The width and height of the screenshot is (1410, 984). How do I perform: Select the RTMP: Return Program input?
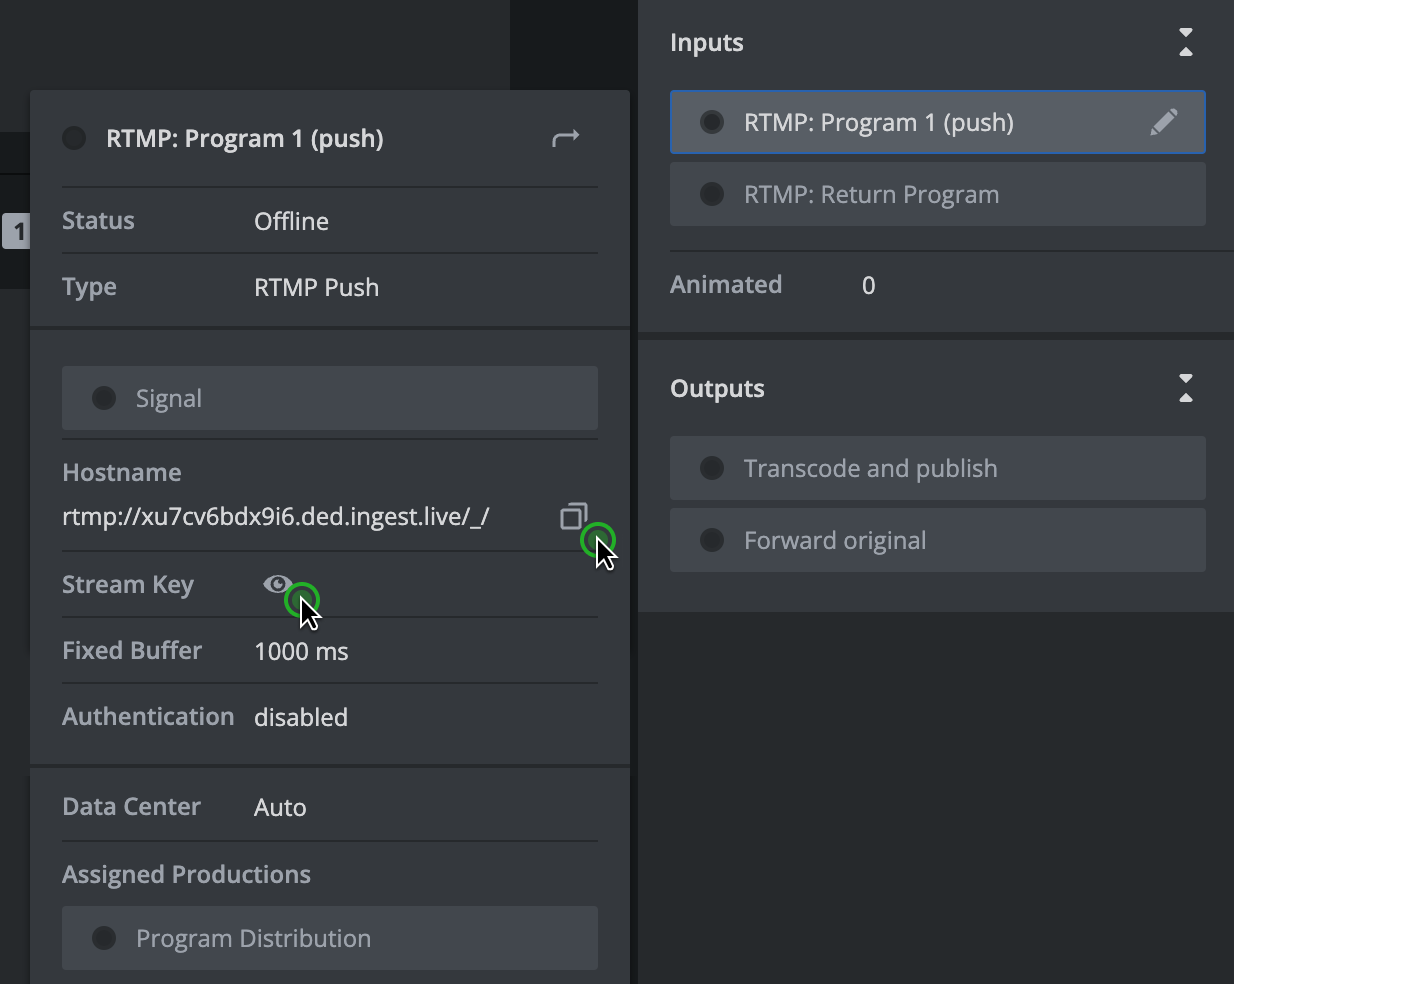(937, 194)
